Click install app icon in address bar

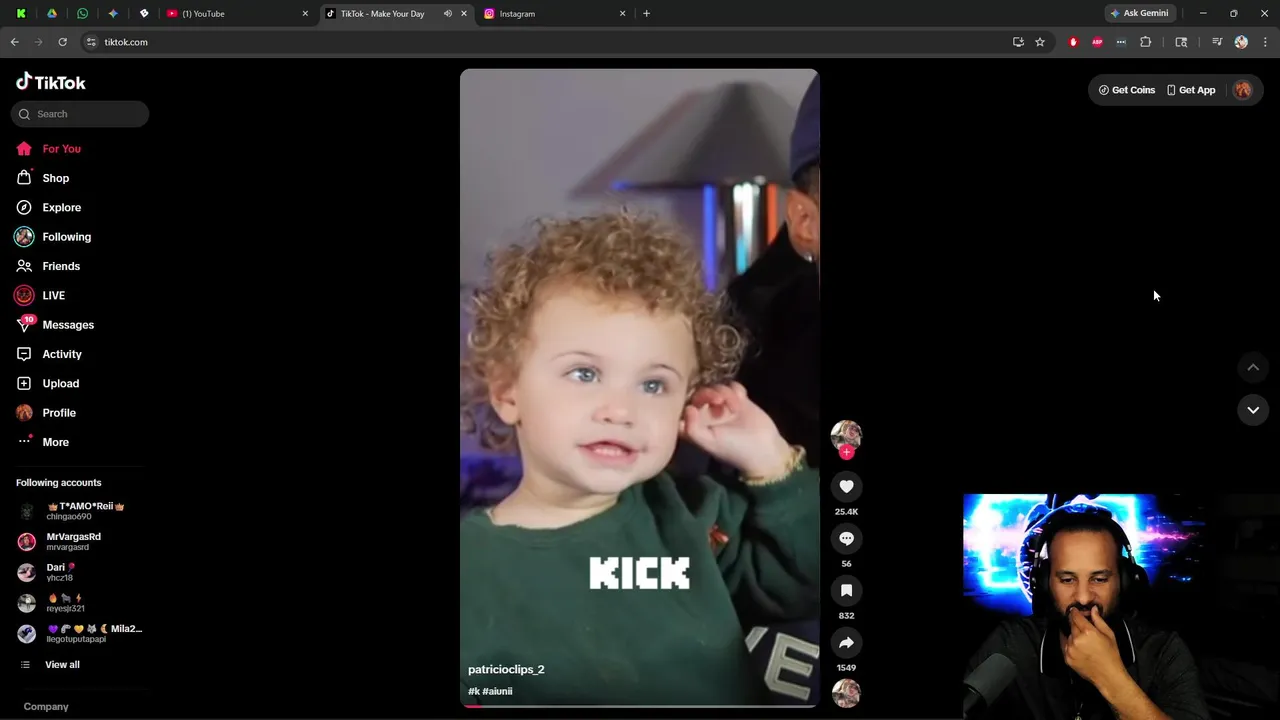click(x=1018, y=42)
